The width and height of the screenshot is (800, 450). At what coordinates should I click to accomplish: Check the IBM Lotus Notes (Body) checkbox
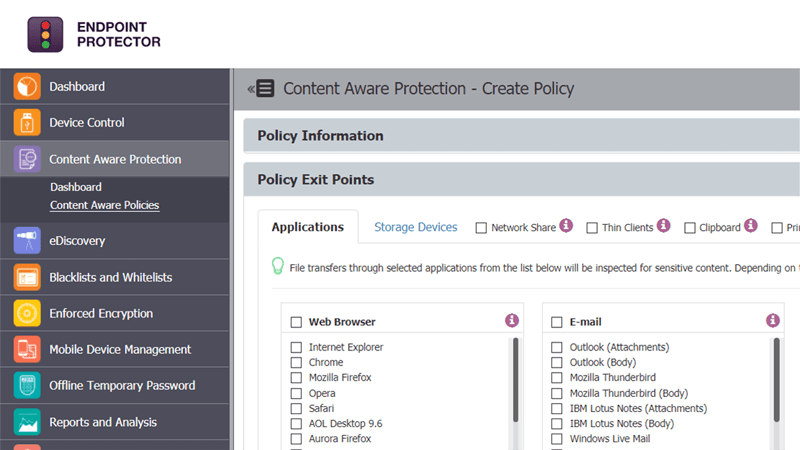click(557, 424)
